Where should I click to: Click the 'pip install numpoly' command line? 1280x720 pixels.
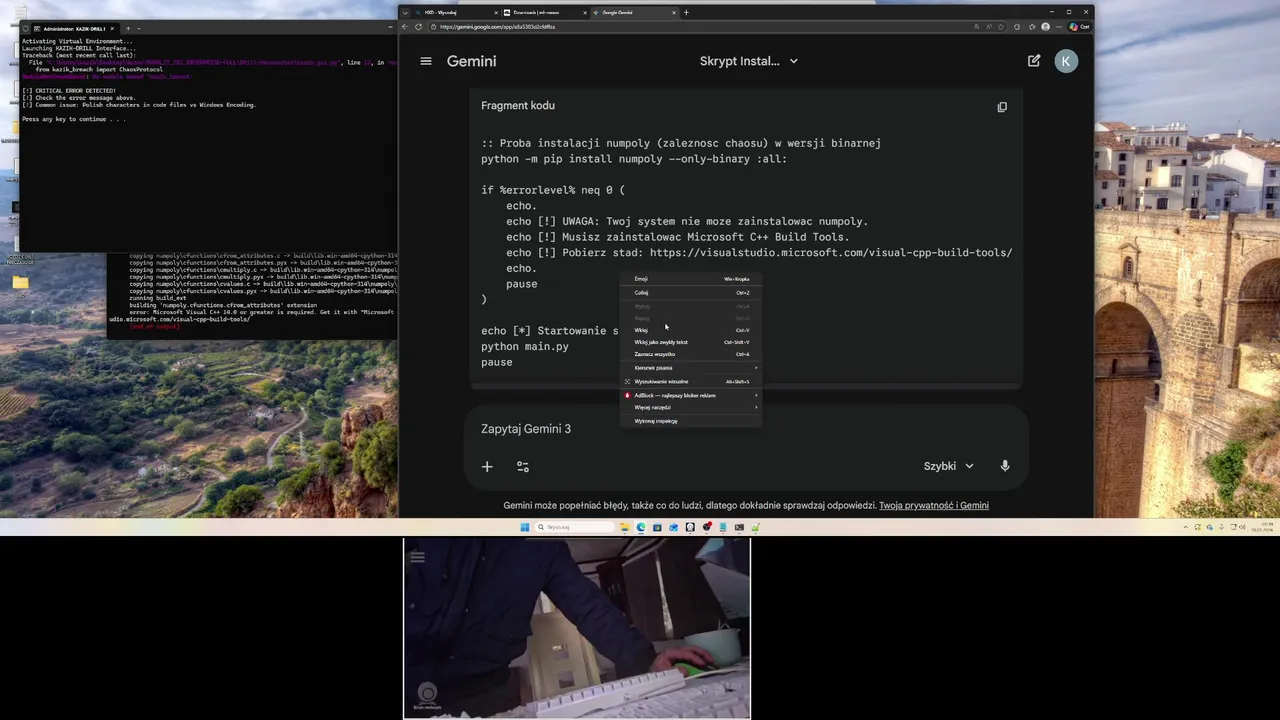(634, 159)
